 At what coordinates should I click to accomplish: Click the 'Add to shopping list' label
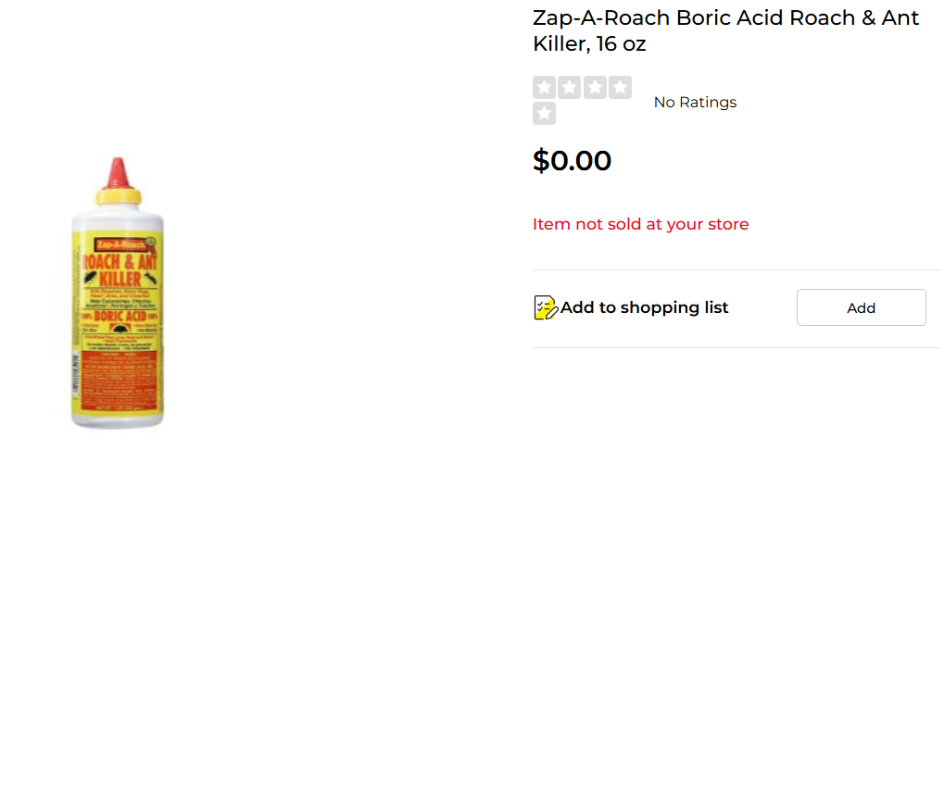pyautogui.click(x=644, y=308)
